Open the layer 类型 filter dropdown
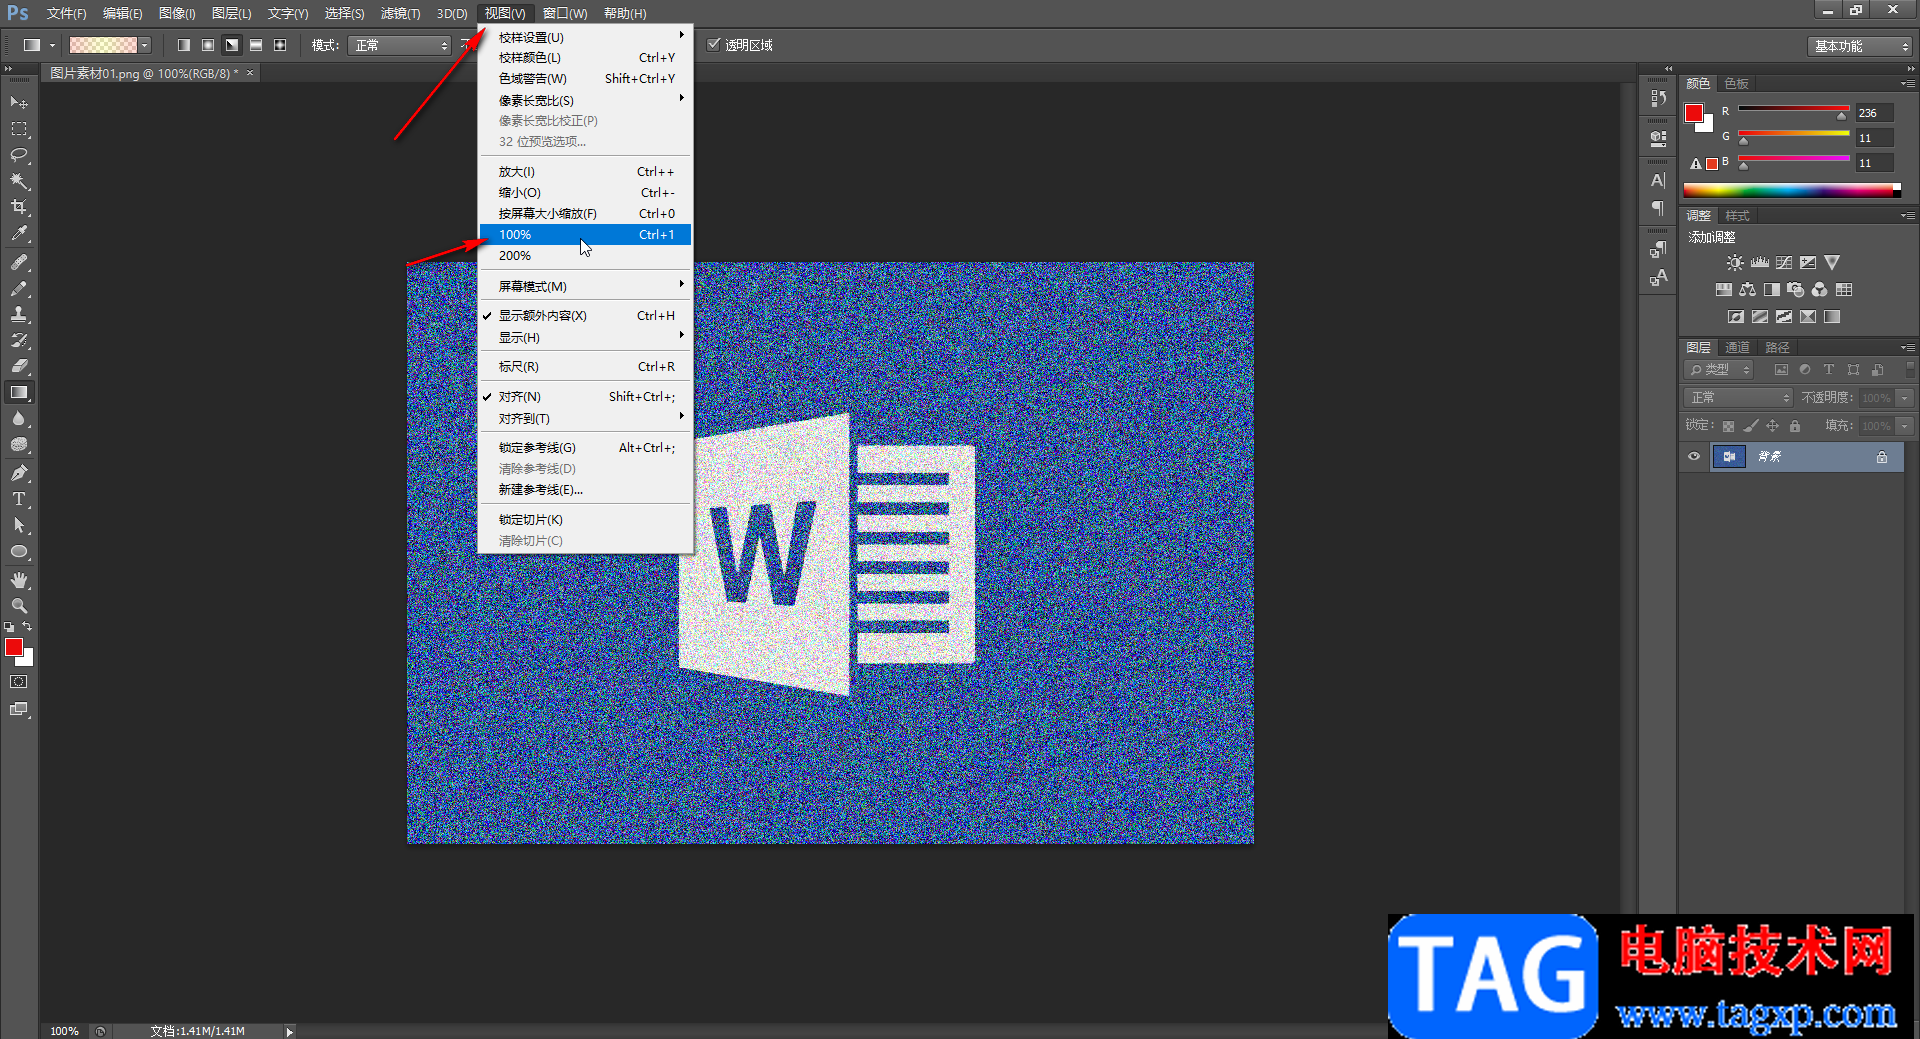 click(x=1719, y=370)
